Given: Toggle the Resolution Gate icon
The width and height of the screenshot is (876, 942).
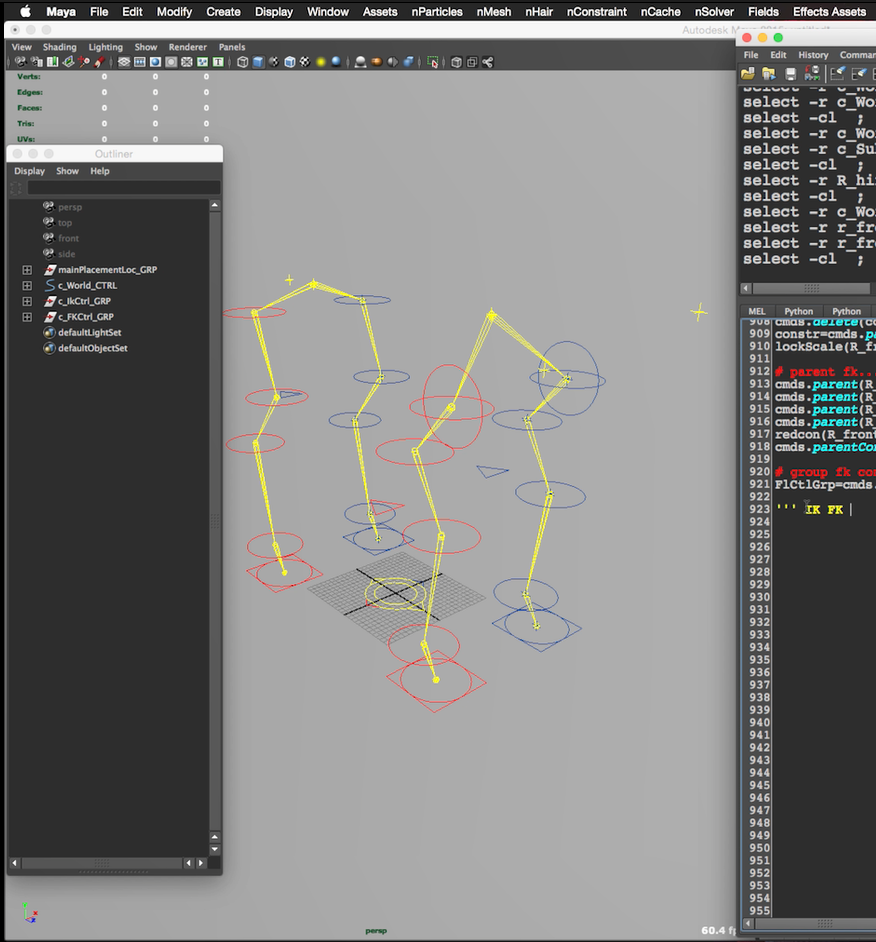Looking at the screenshot, I should pos(155,62).
